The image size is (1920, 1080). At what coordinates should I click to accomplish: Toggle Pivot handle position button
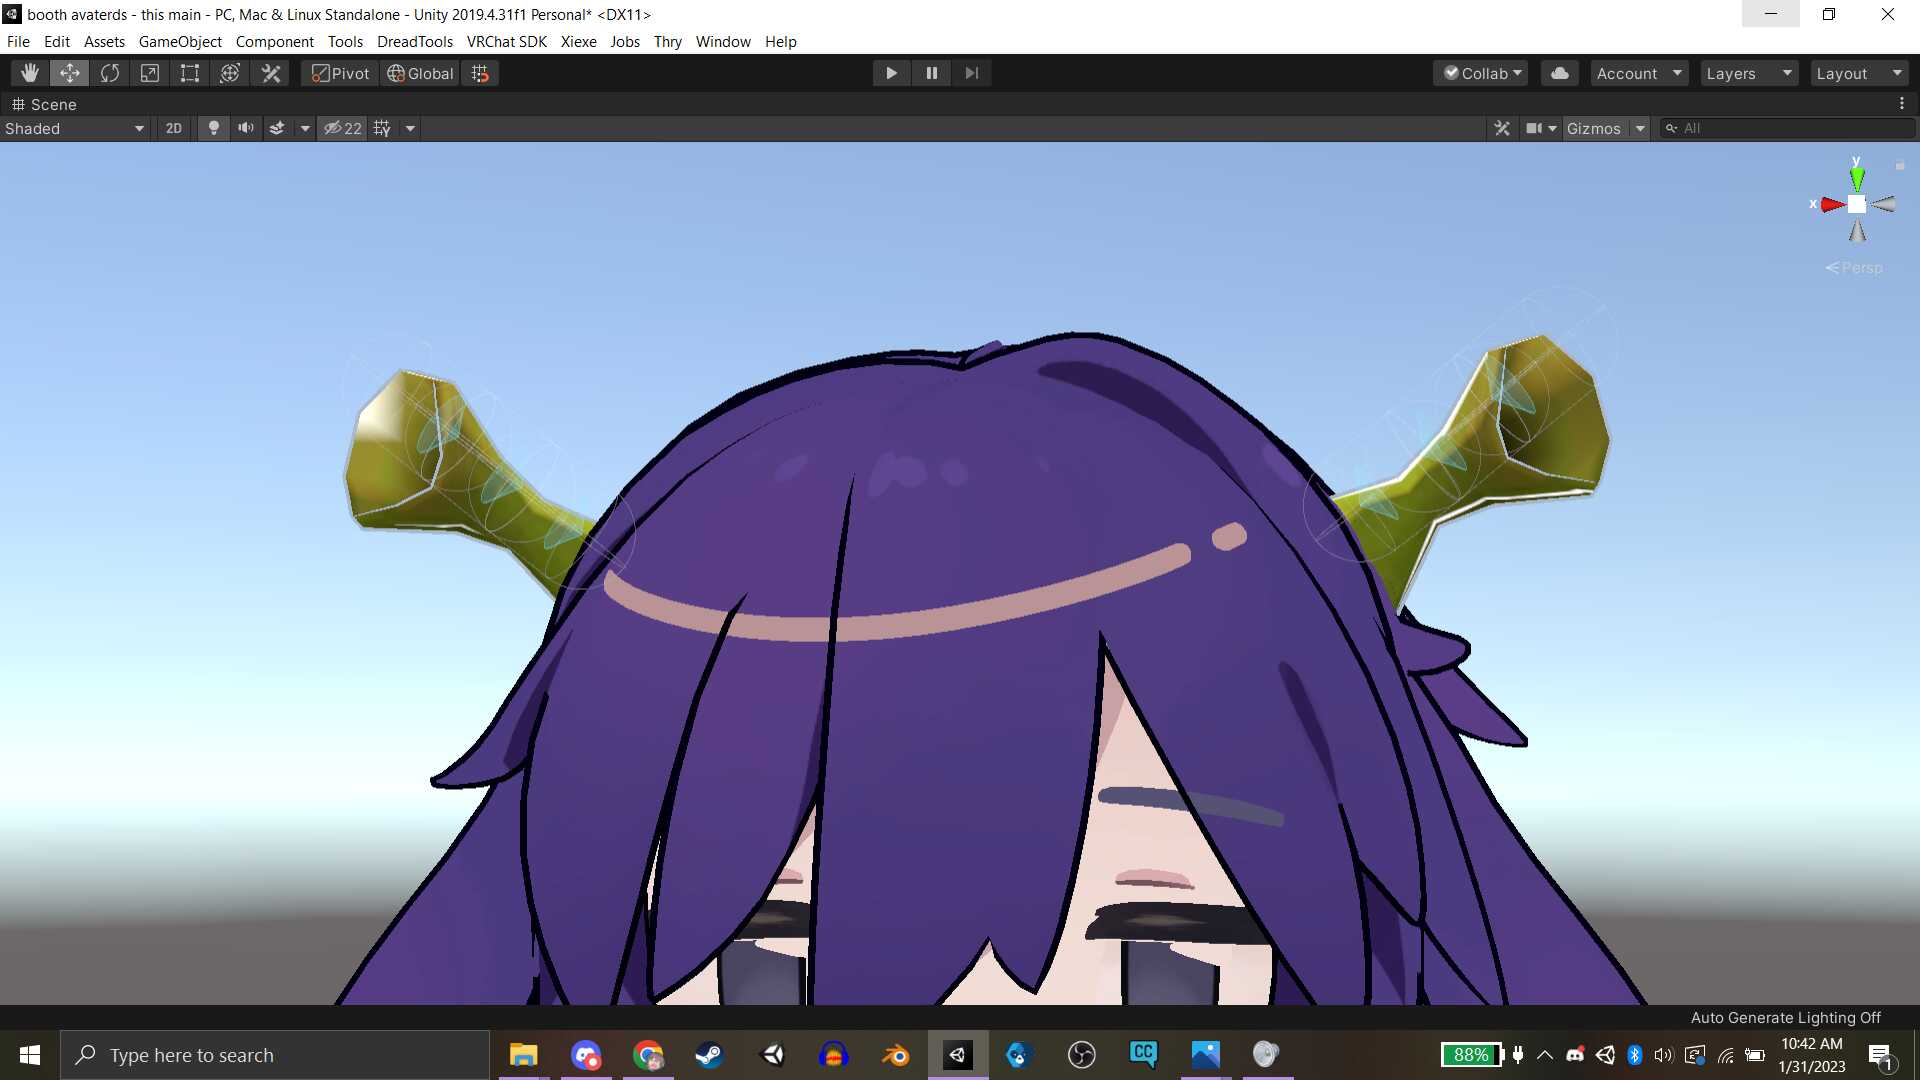(x=340, y=73)
